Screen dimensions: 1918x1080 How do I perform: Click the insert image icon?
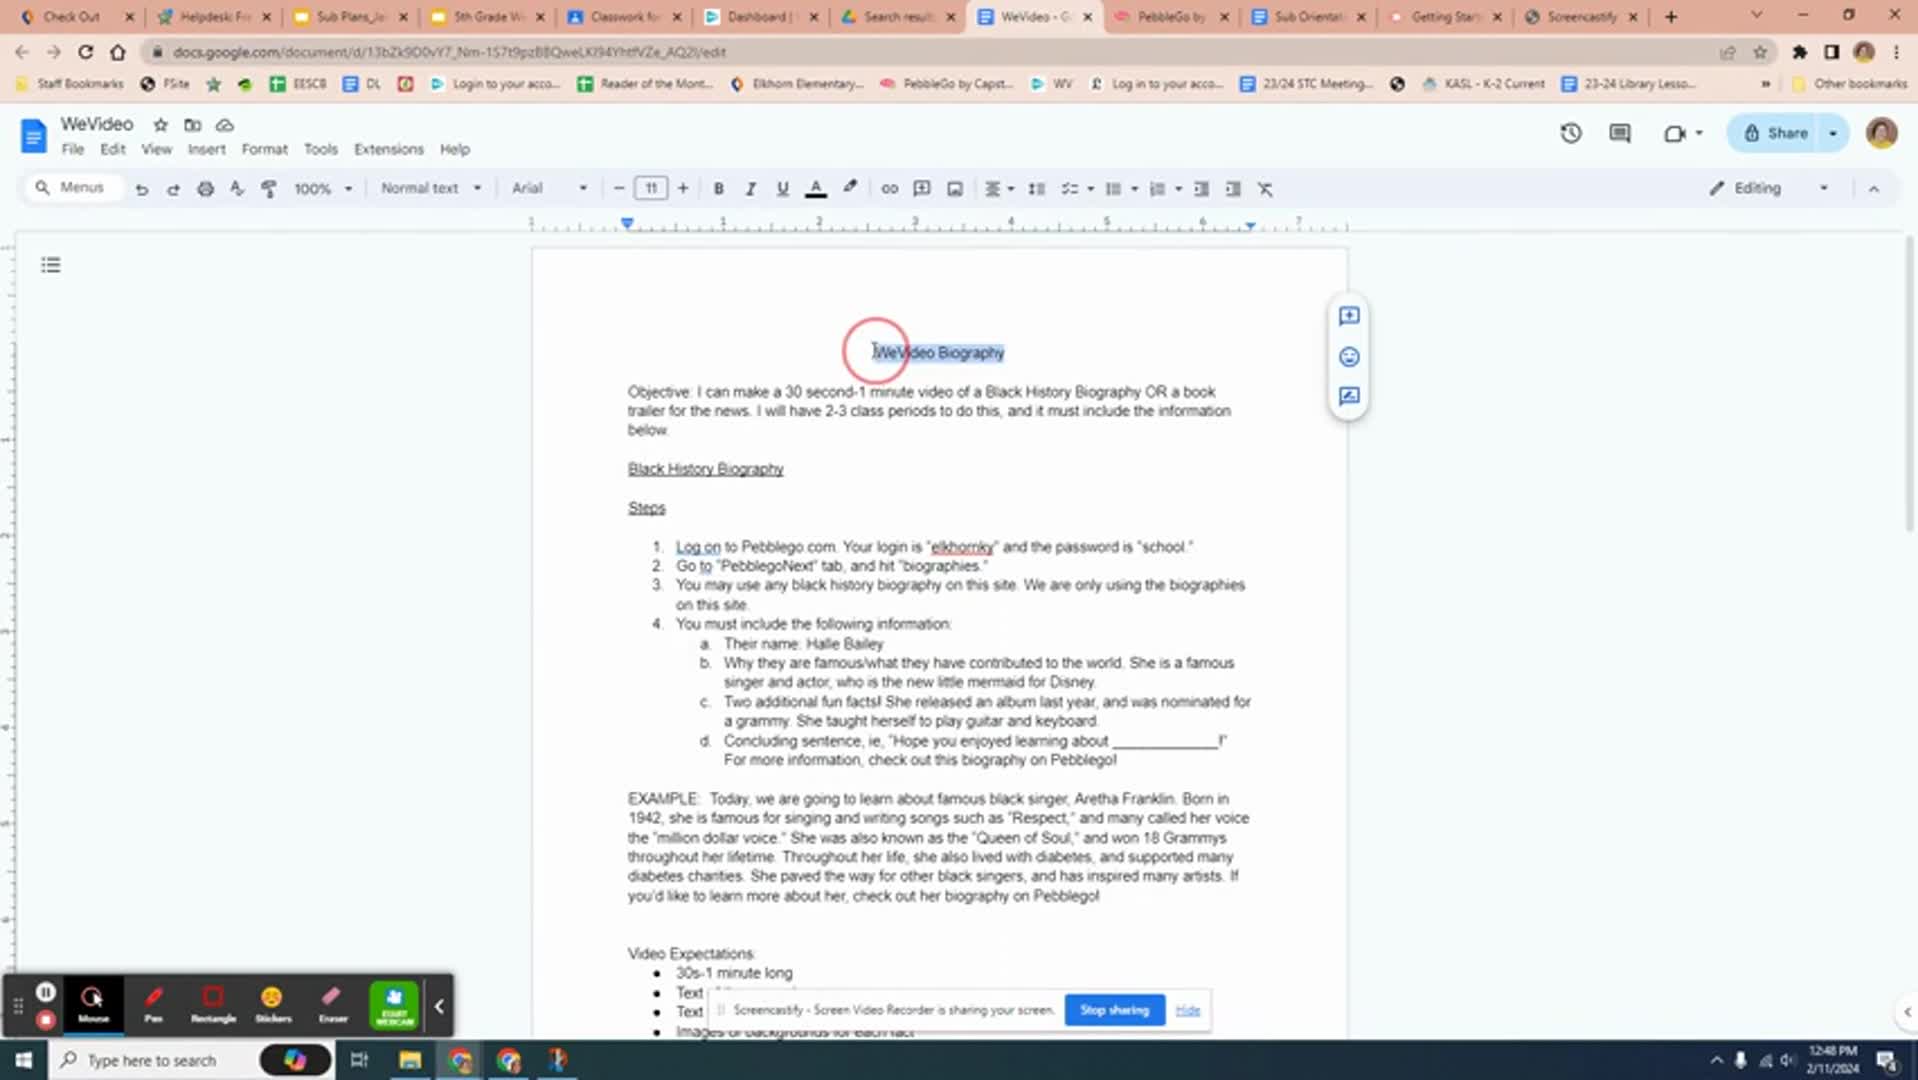(x=955, y=189)
